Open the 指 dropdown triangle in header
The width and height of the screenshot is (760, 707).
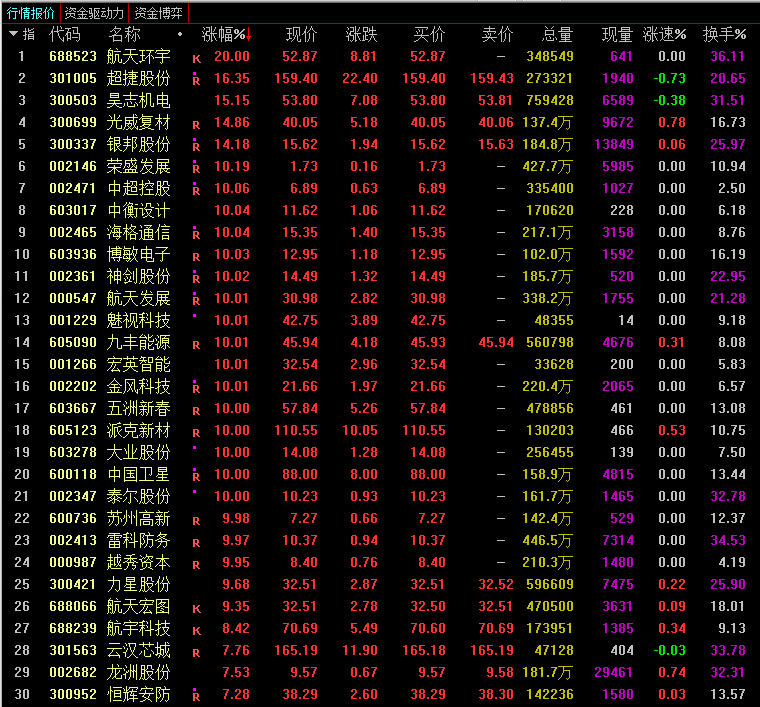click(x=13, y=34)
